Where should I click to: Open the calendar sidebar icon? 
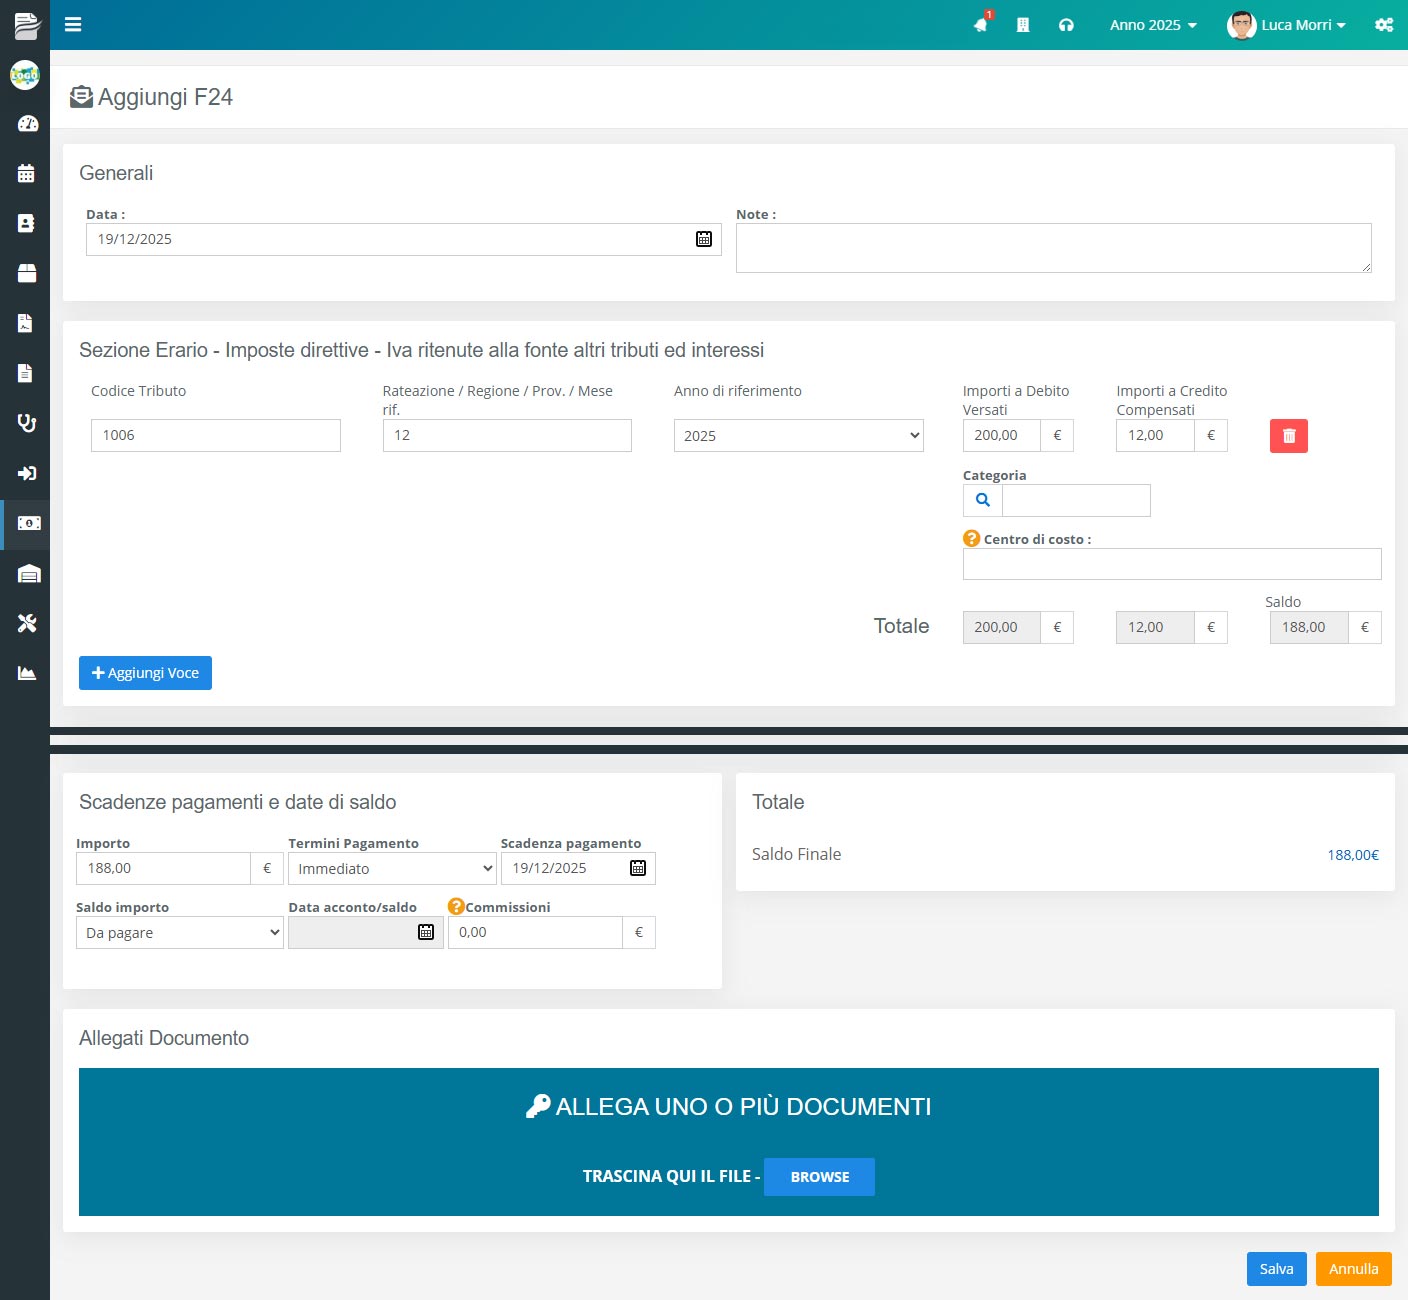coord(27,174)
